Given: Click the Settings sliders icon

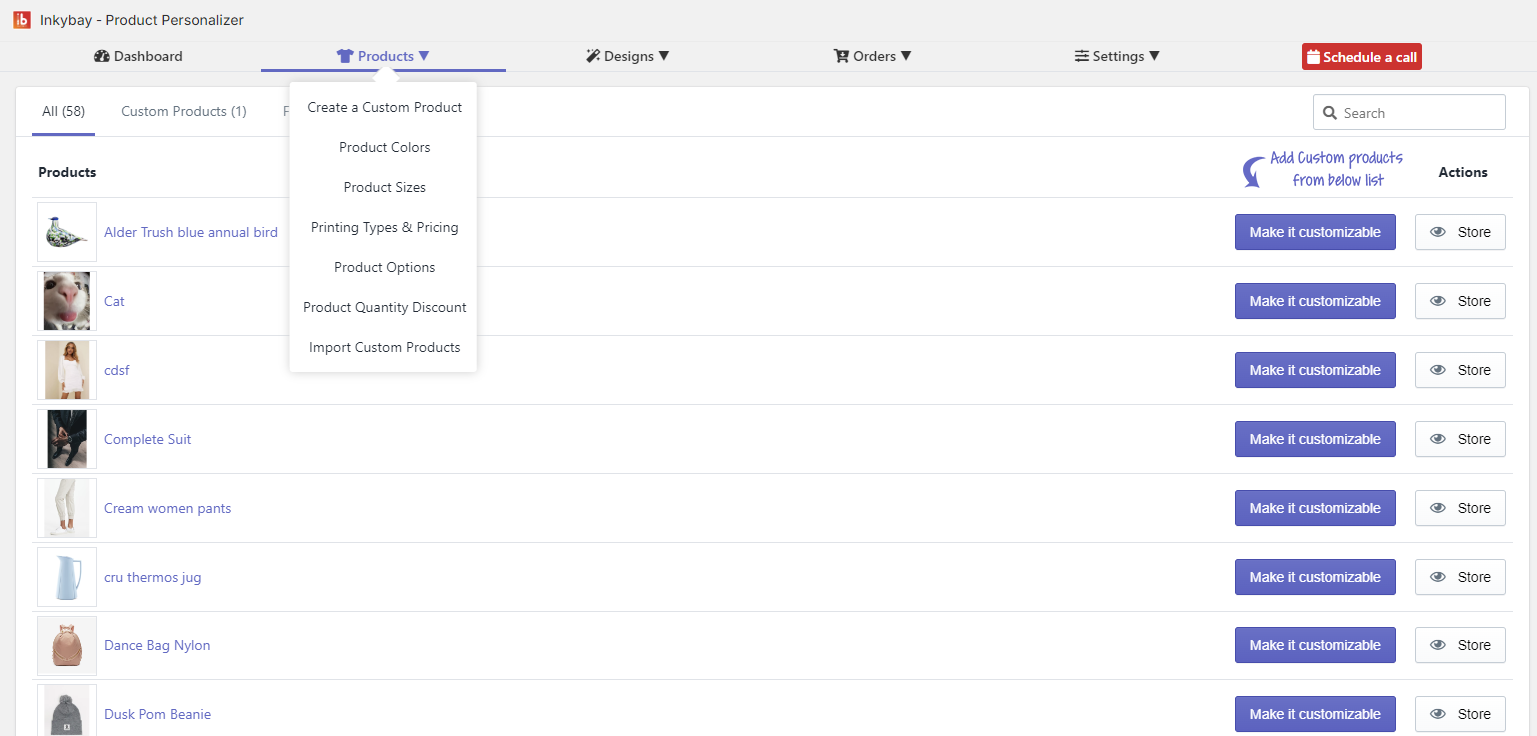Looking at the screenshot, I should coord(1081,57).
